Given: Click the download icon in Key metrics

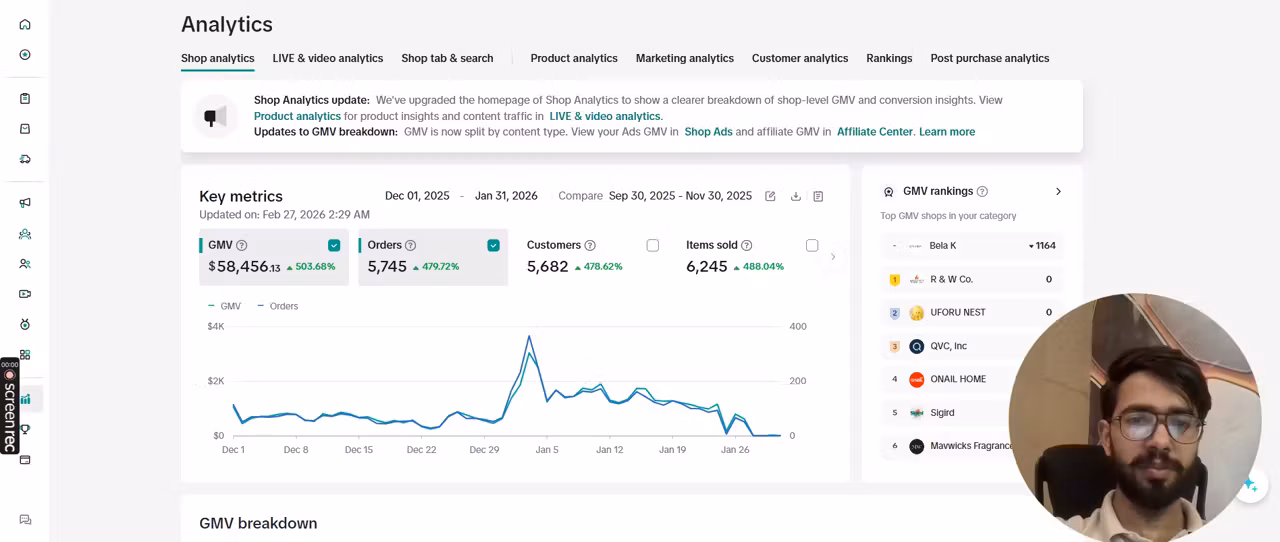Looking at the screenshot, I should click(796, 196).
